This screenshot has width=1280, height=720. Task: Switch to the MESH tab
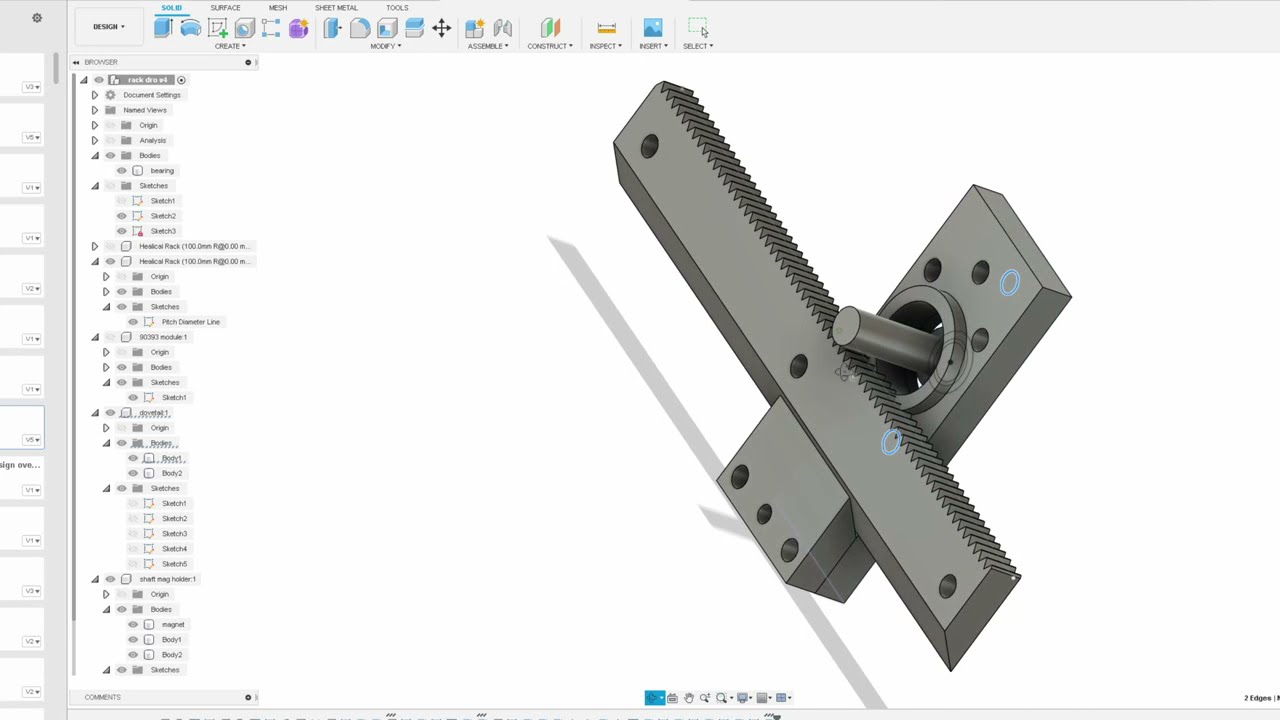click(278, 8)
